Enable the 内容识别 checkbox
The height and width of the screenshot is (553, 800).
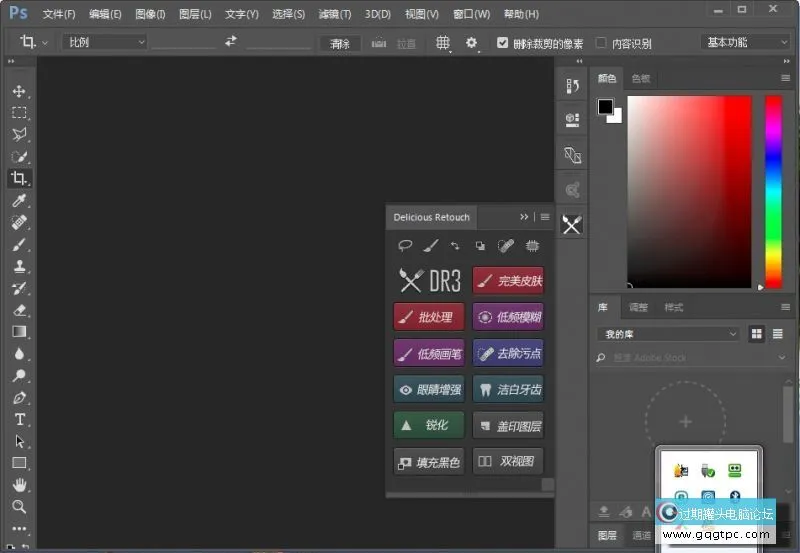[x=601, y=43]
